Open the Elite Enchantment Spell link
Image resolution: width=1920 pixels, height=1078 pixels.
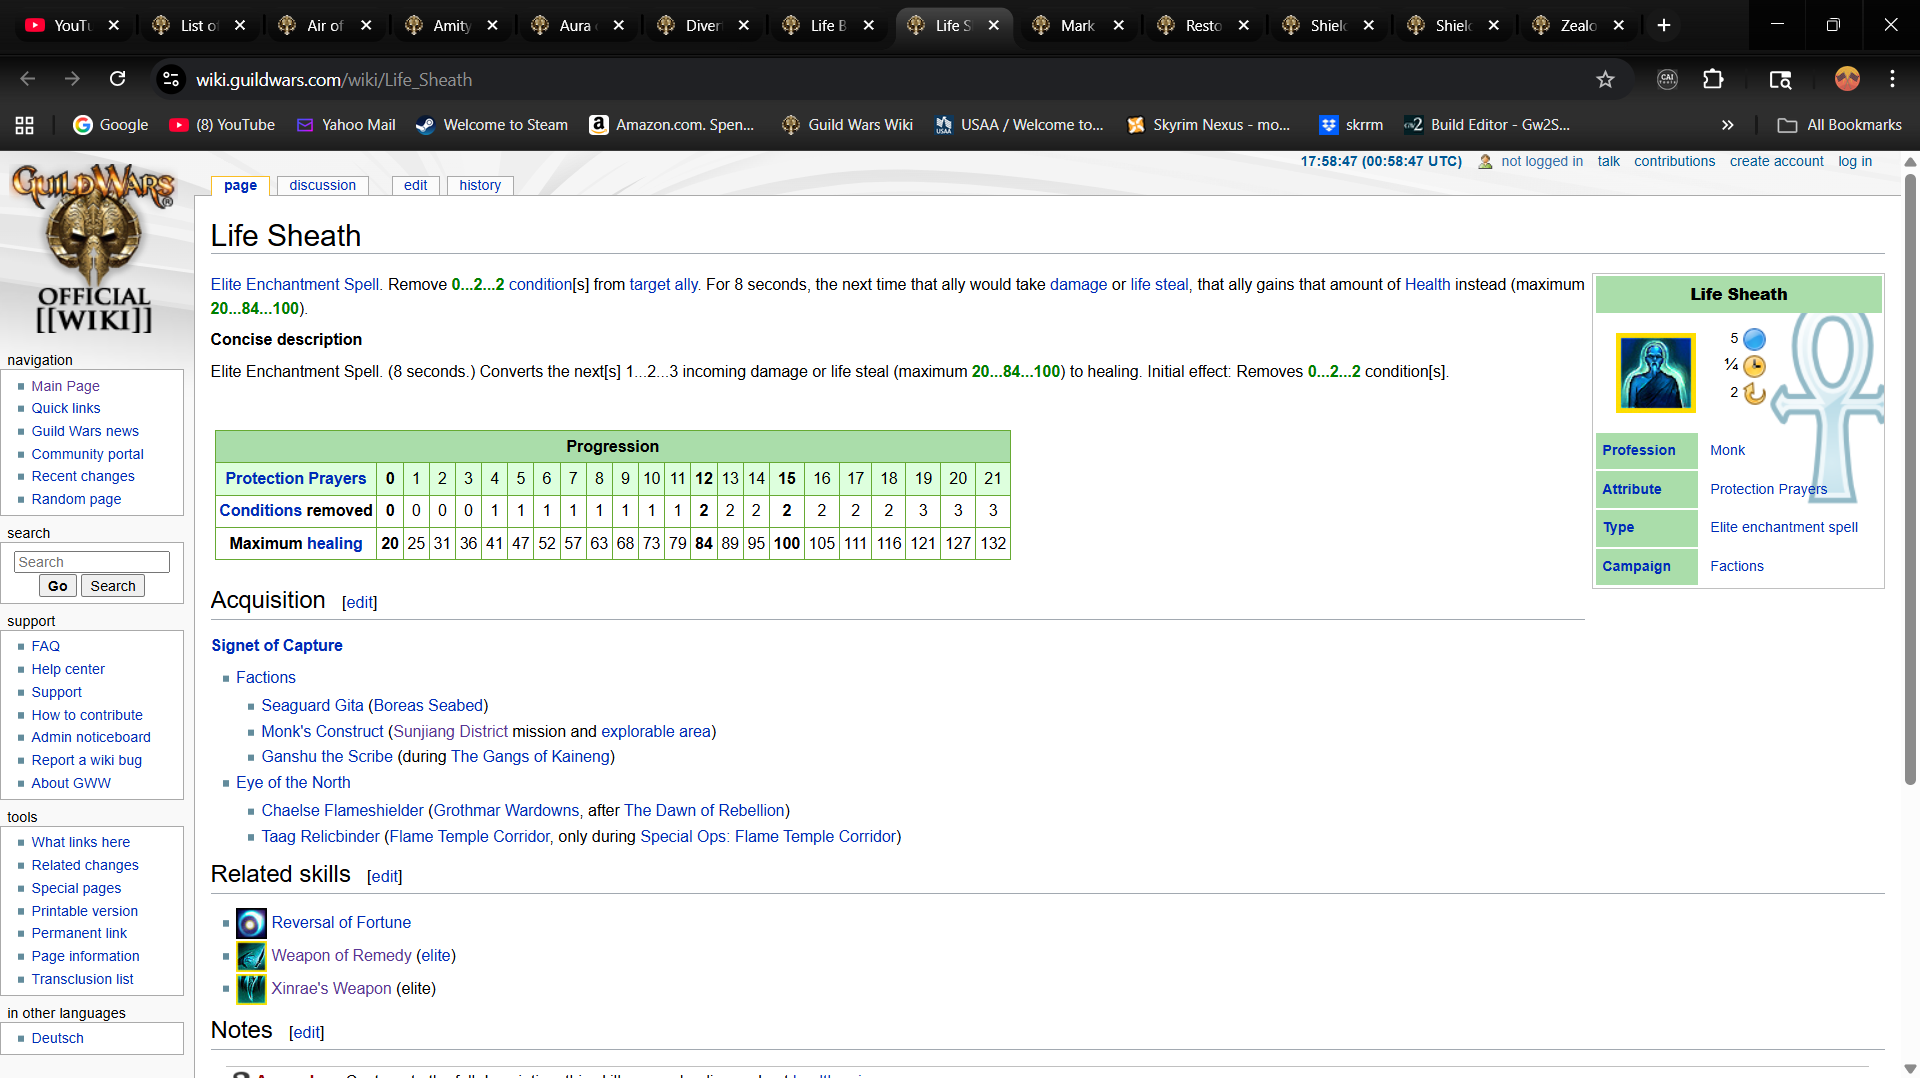tap(295, 284)
